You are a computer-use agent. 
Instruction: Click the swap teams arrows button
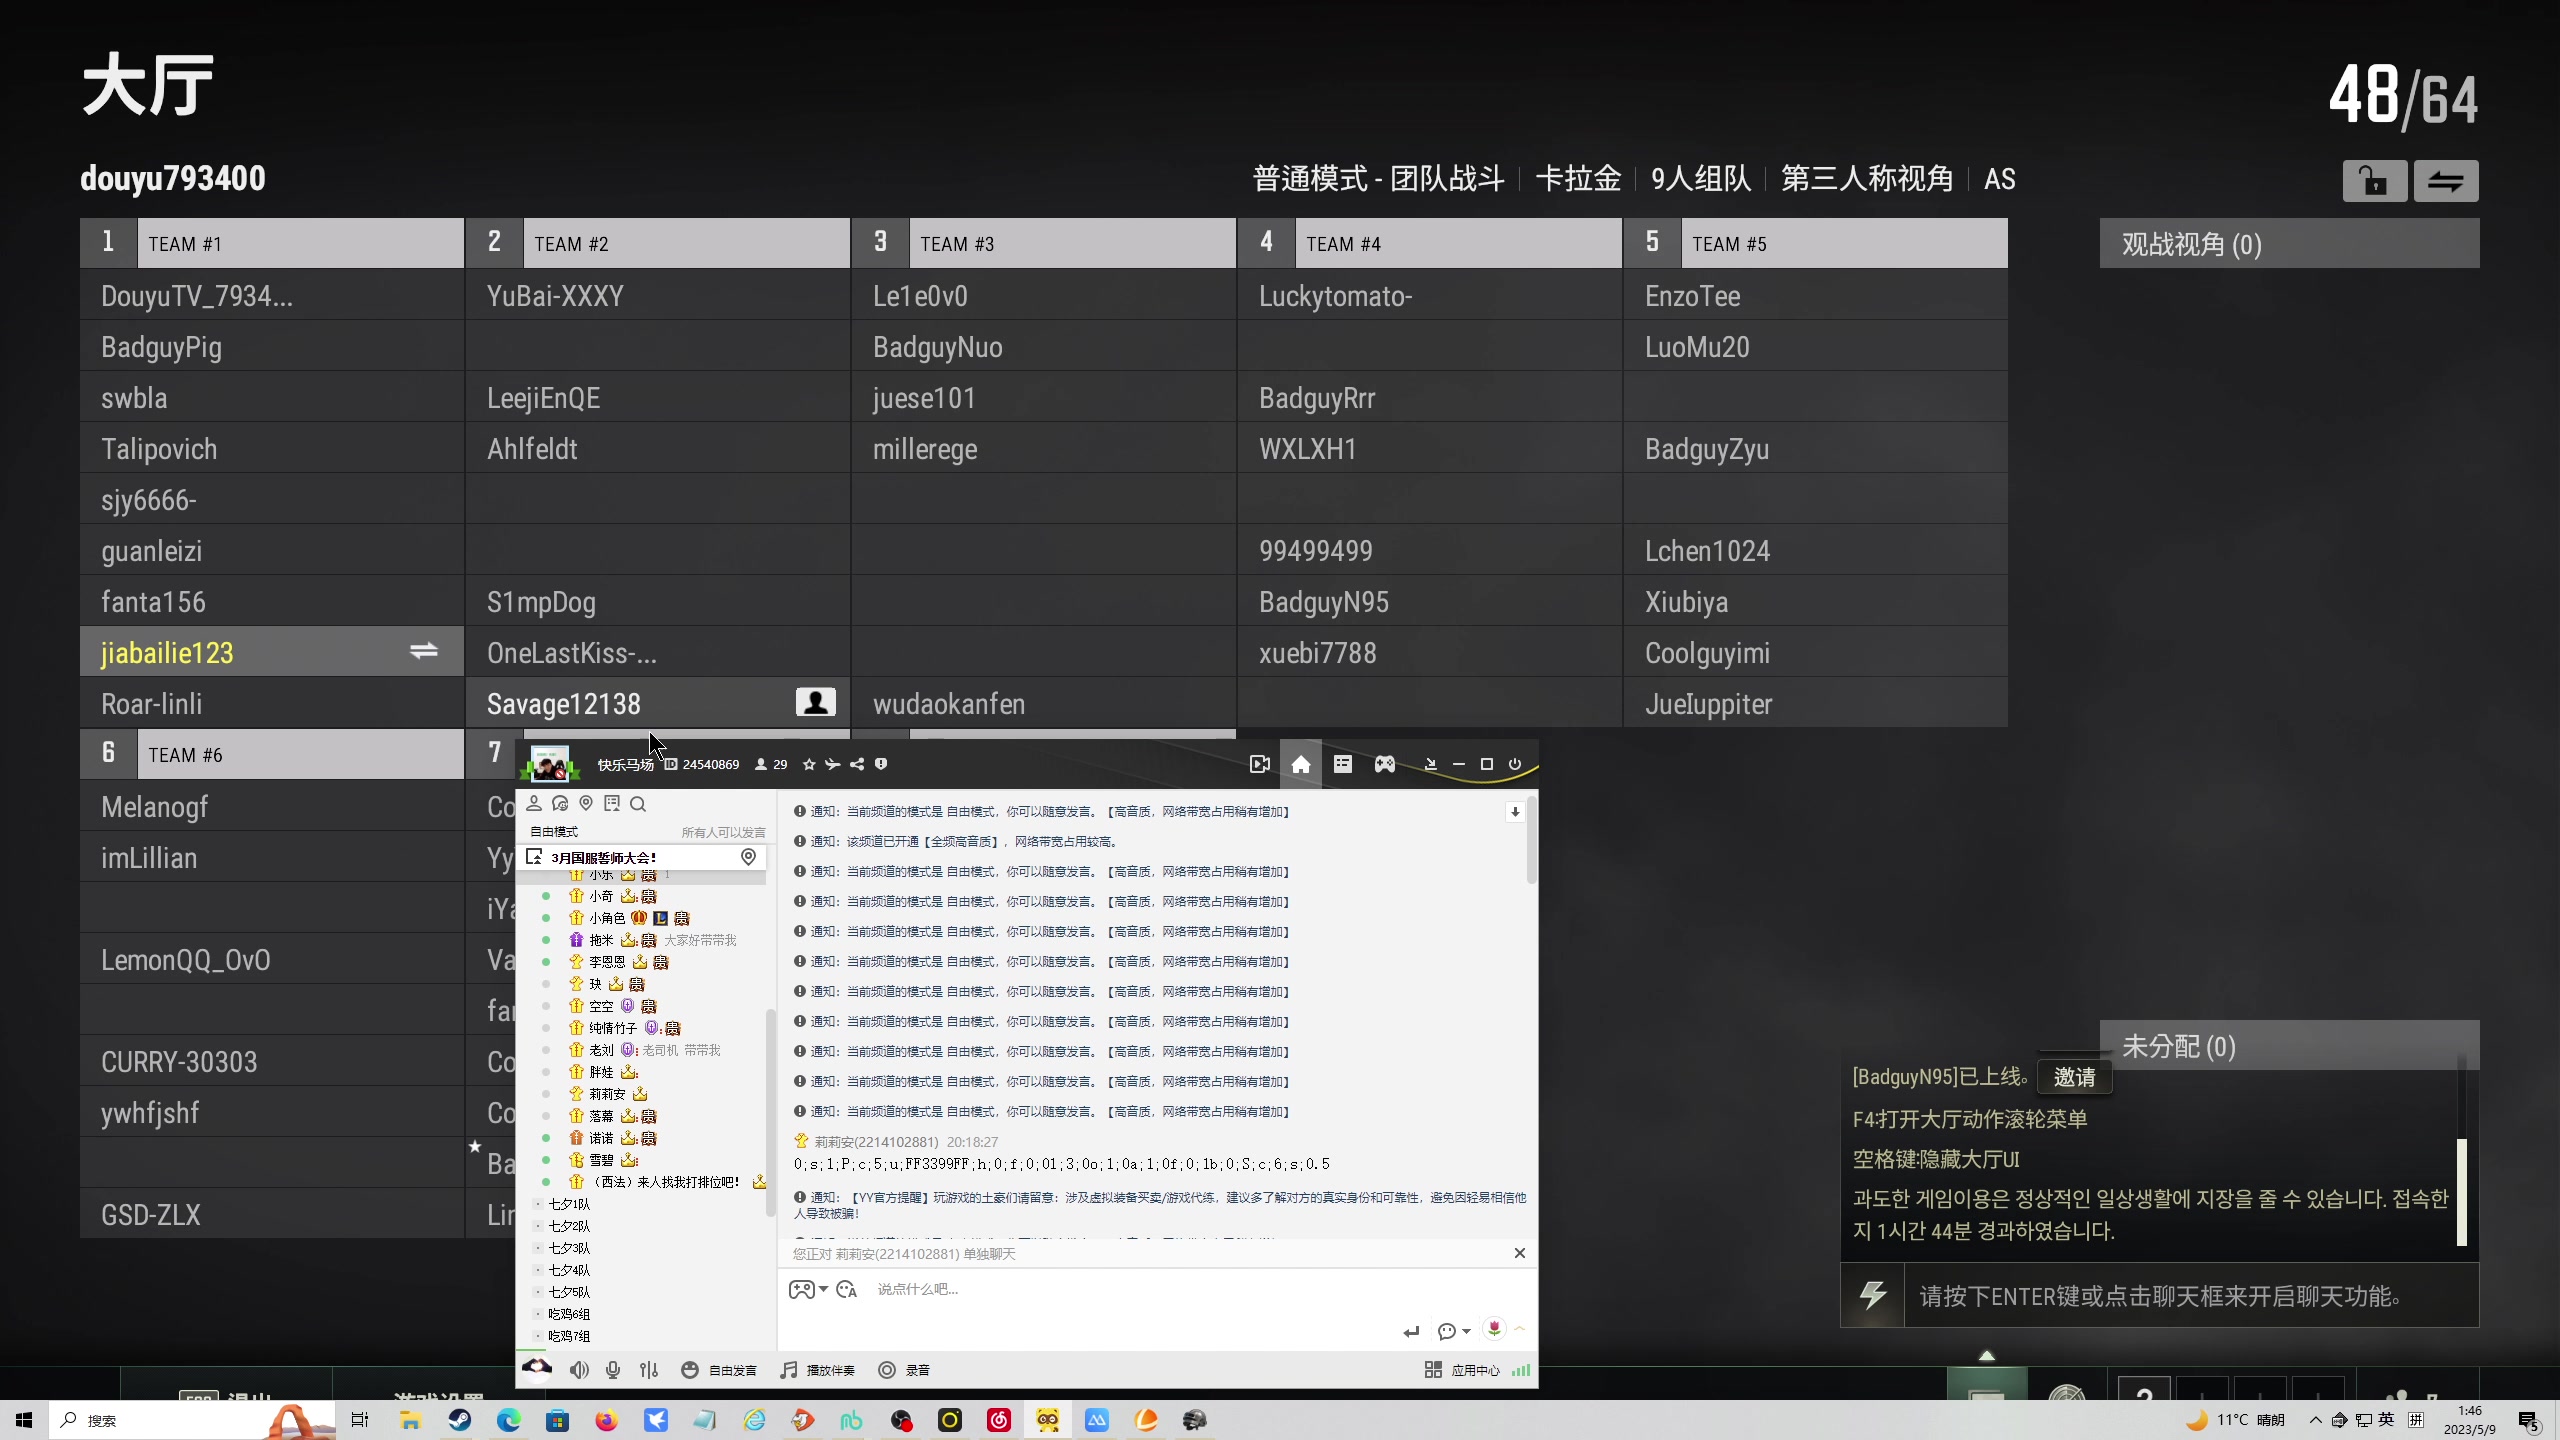[x=2446, y=181]
